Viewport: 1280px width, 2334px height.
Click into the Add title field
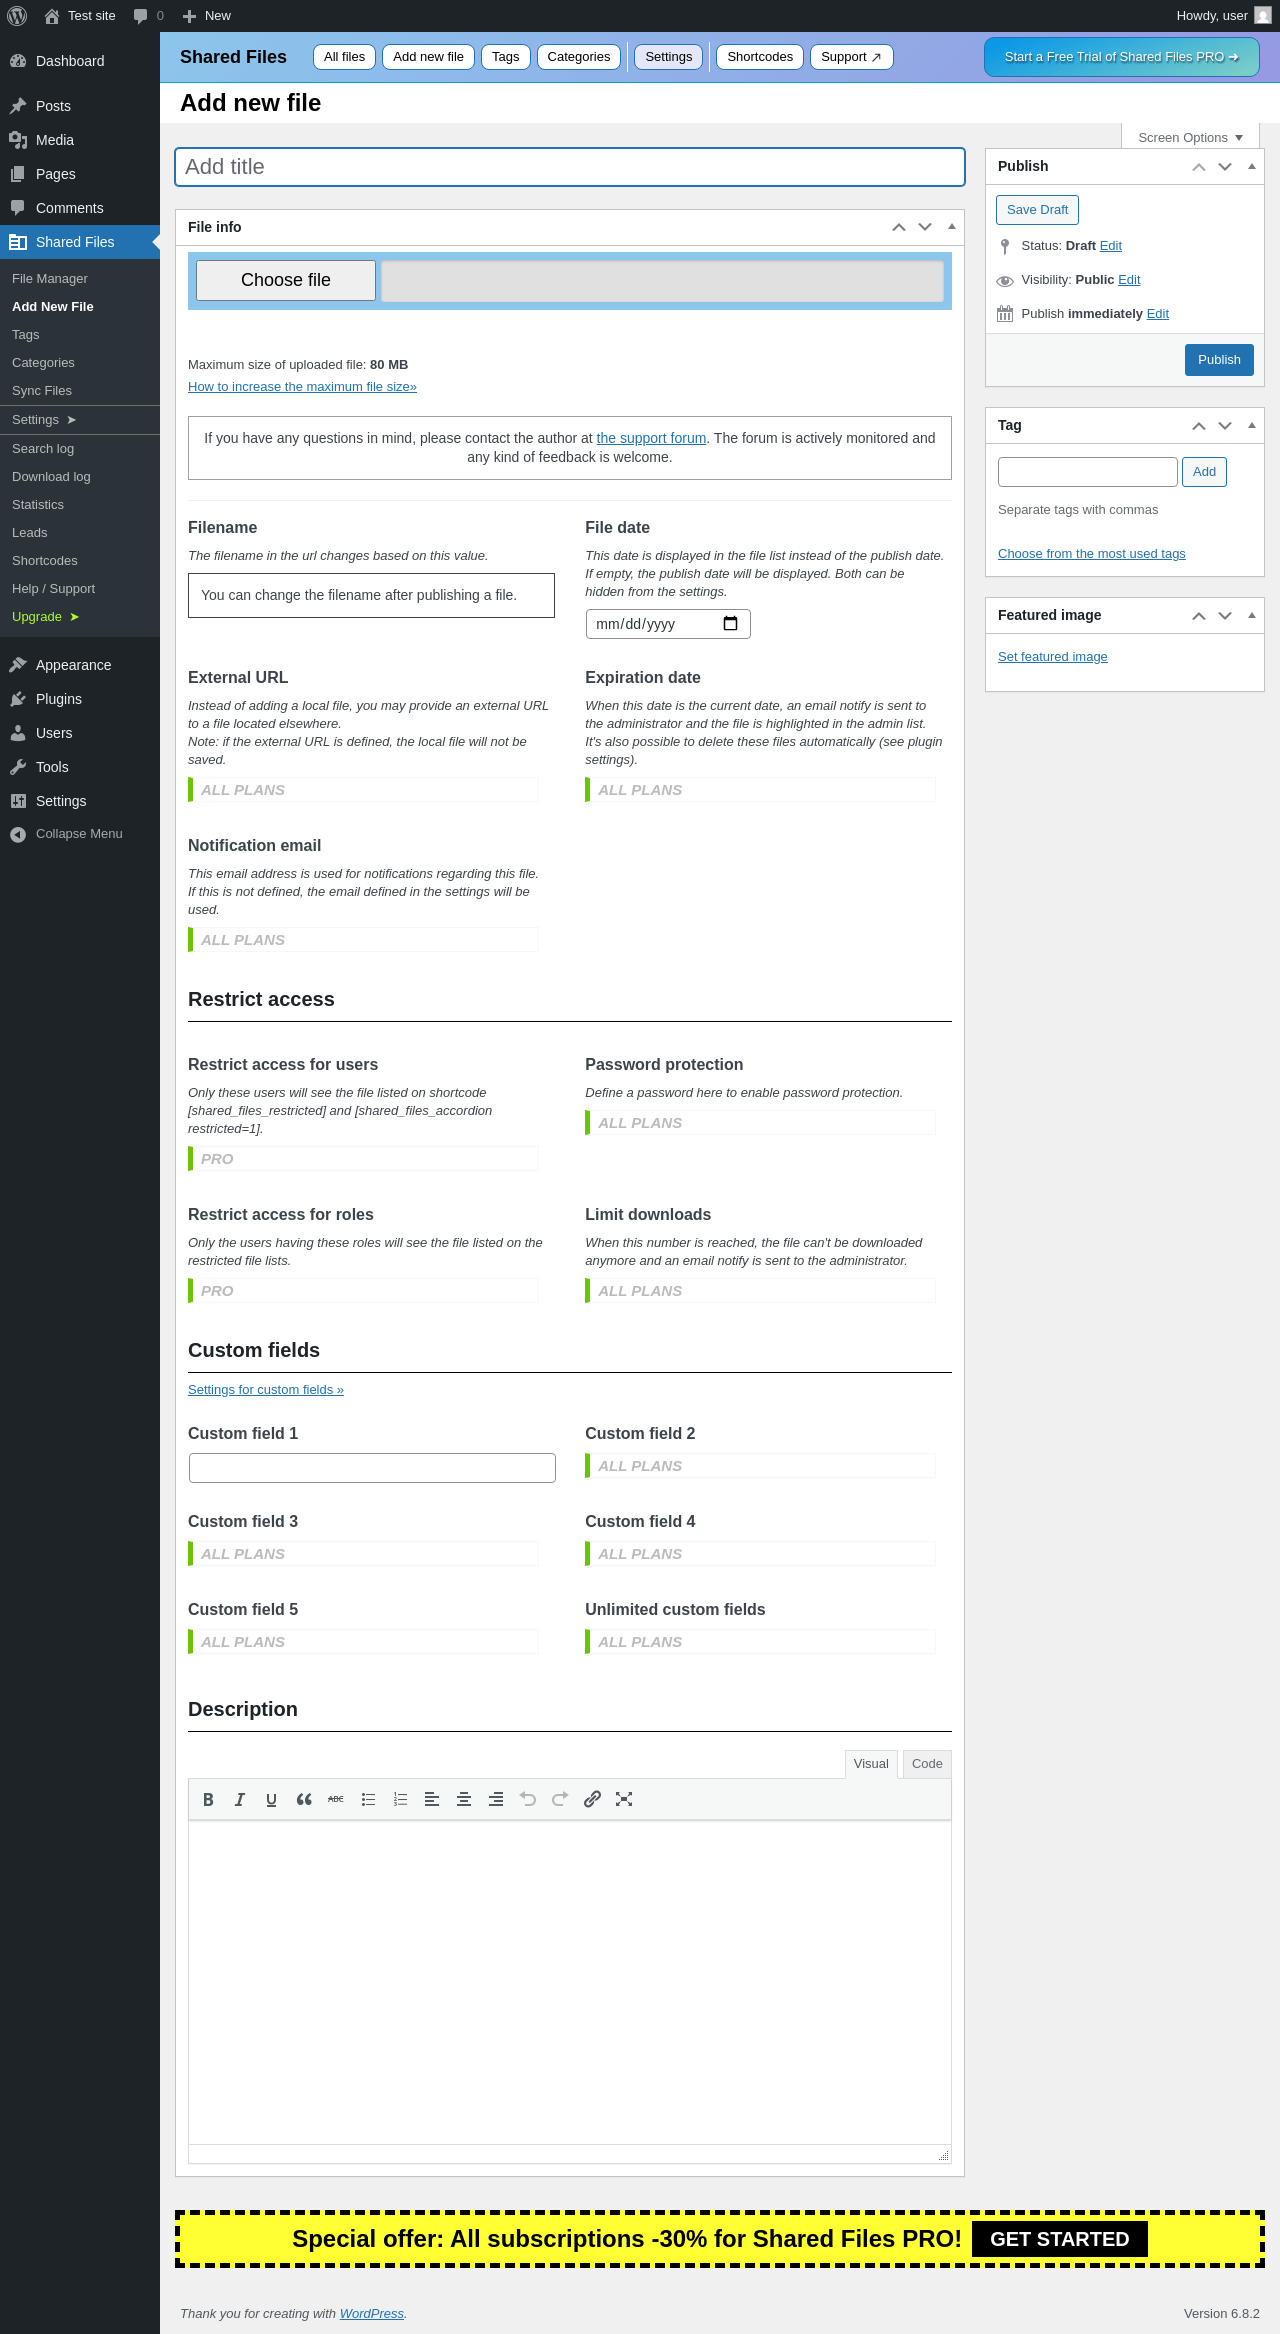pos(570,167)
